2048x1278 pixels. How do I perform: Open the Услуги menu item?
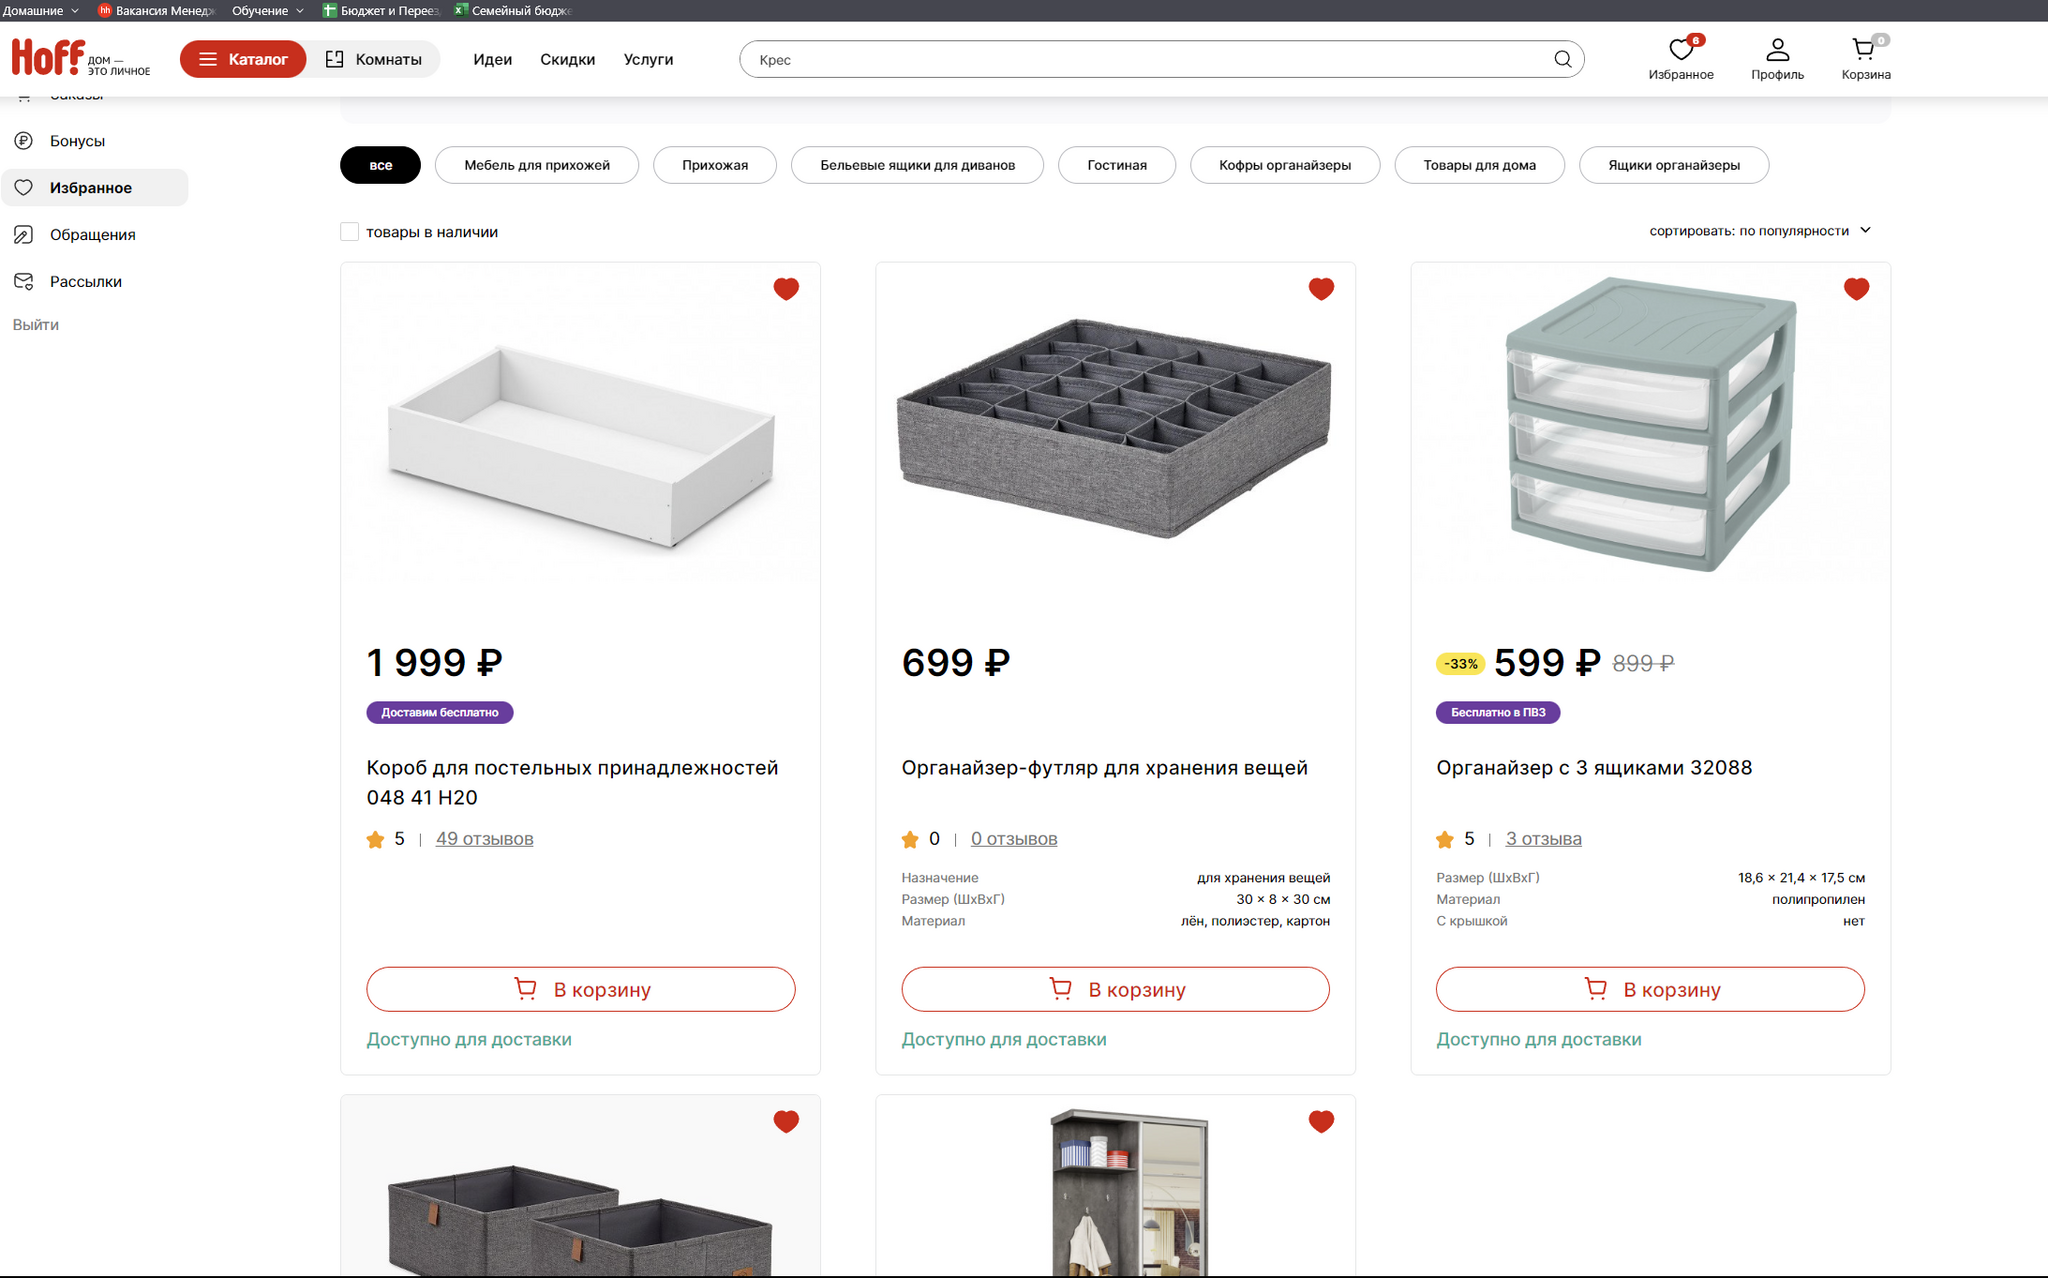(648, 59)
